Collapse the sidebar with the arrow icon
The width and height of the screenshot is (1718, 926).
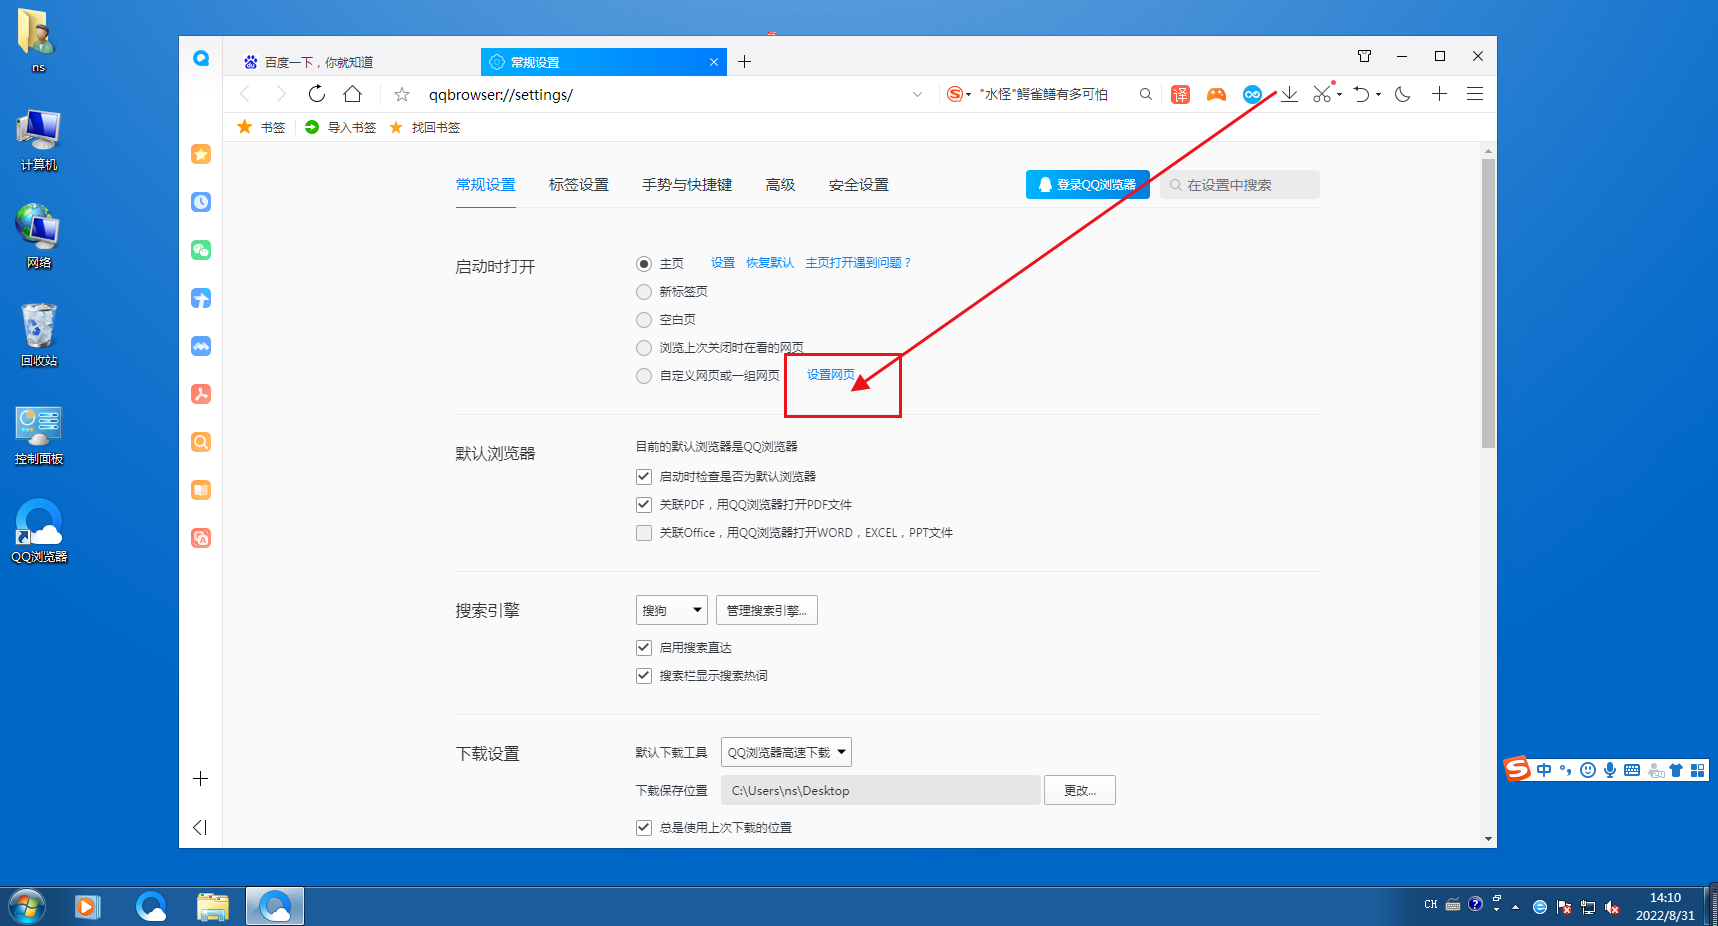200,827
